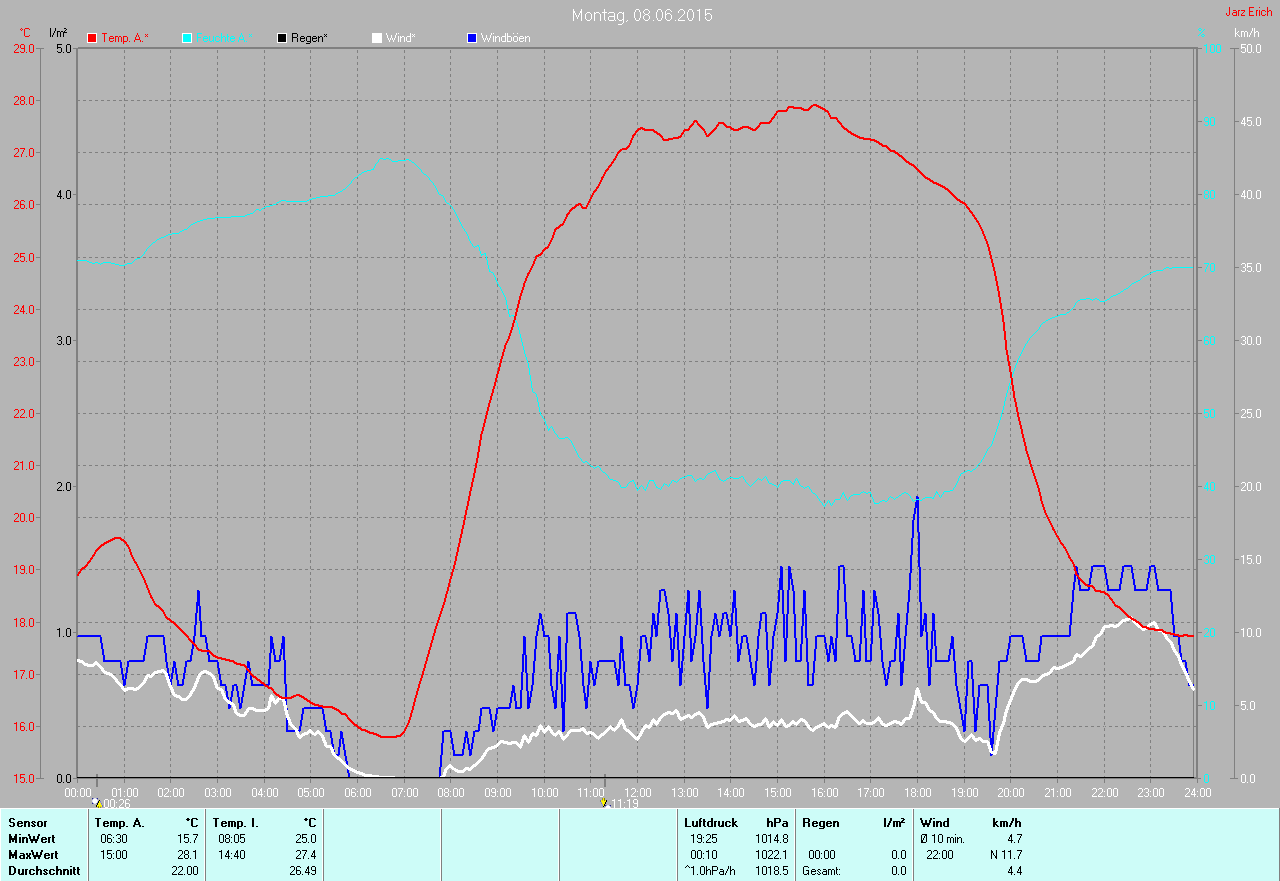Click the black Regen legend square
This screenshot has width=1280, height=881.
pyautogui.click(x=282, y=38)
